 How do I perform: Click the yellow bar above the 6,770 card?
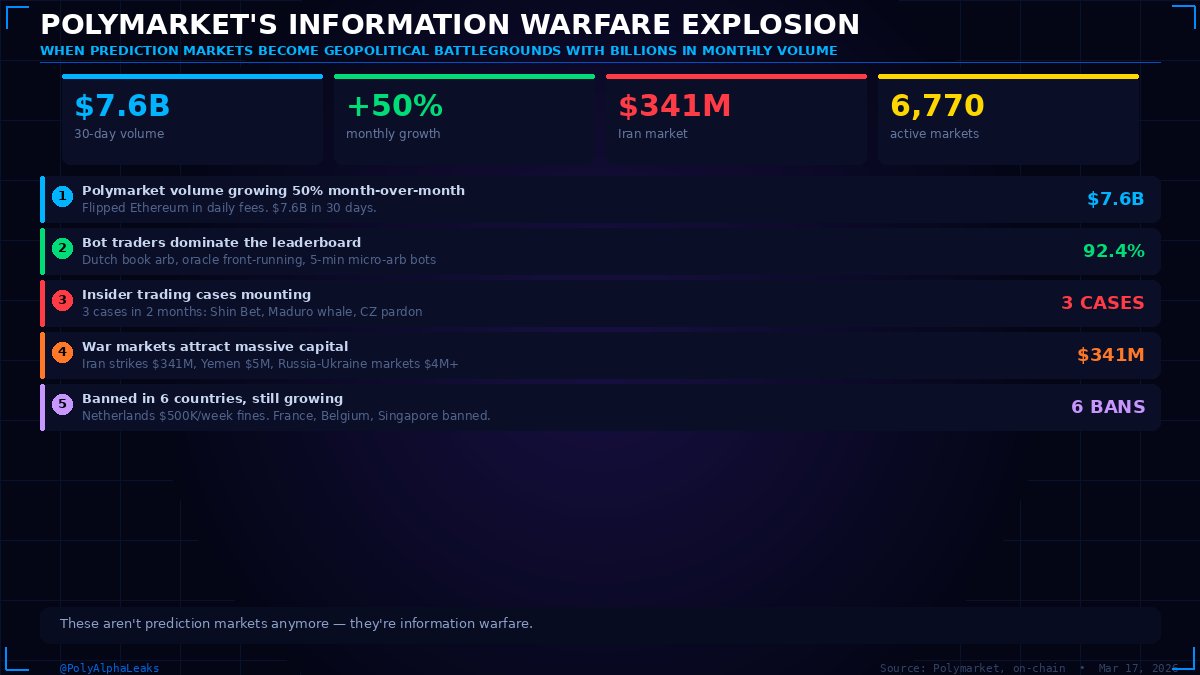(x=1008, y=75)
